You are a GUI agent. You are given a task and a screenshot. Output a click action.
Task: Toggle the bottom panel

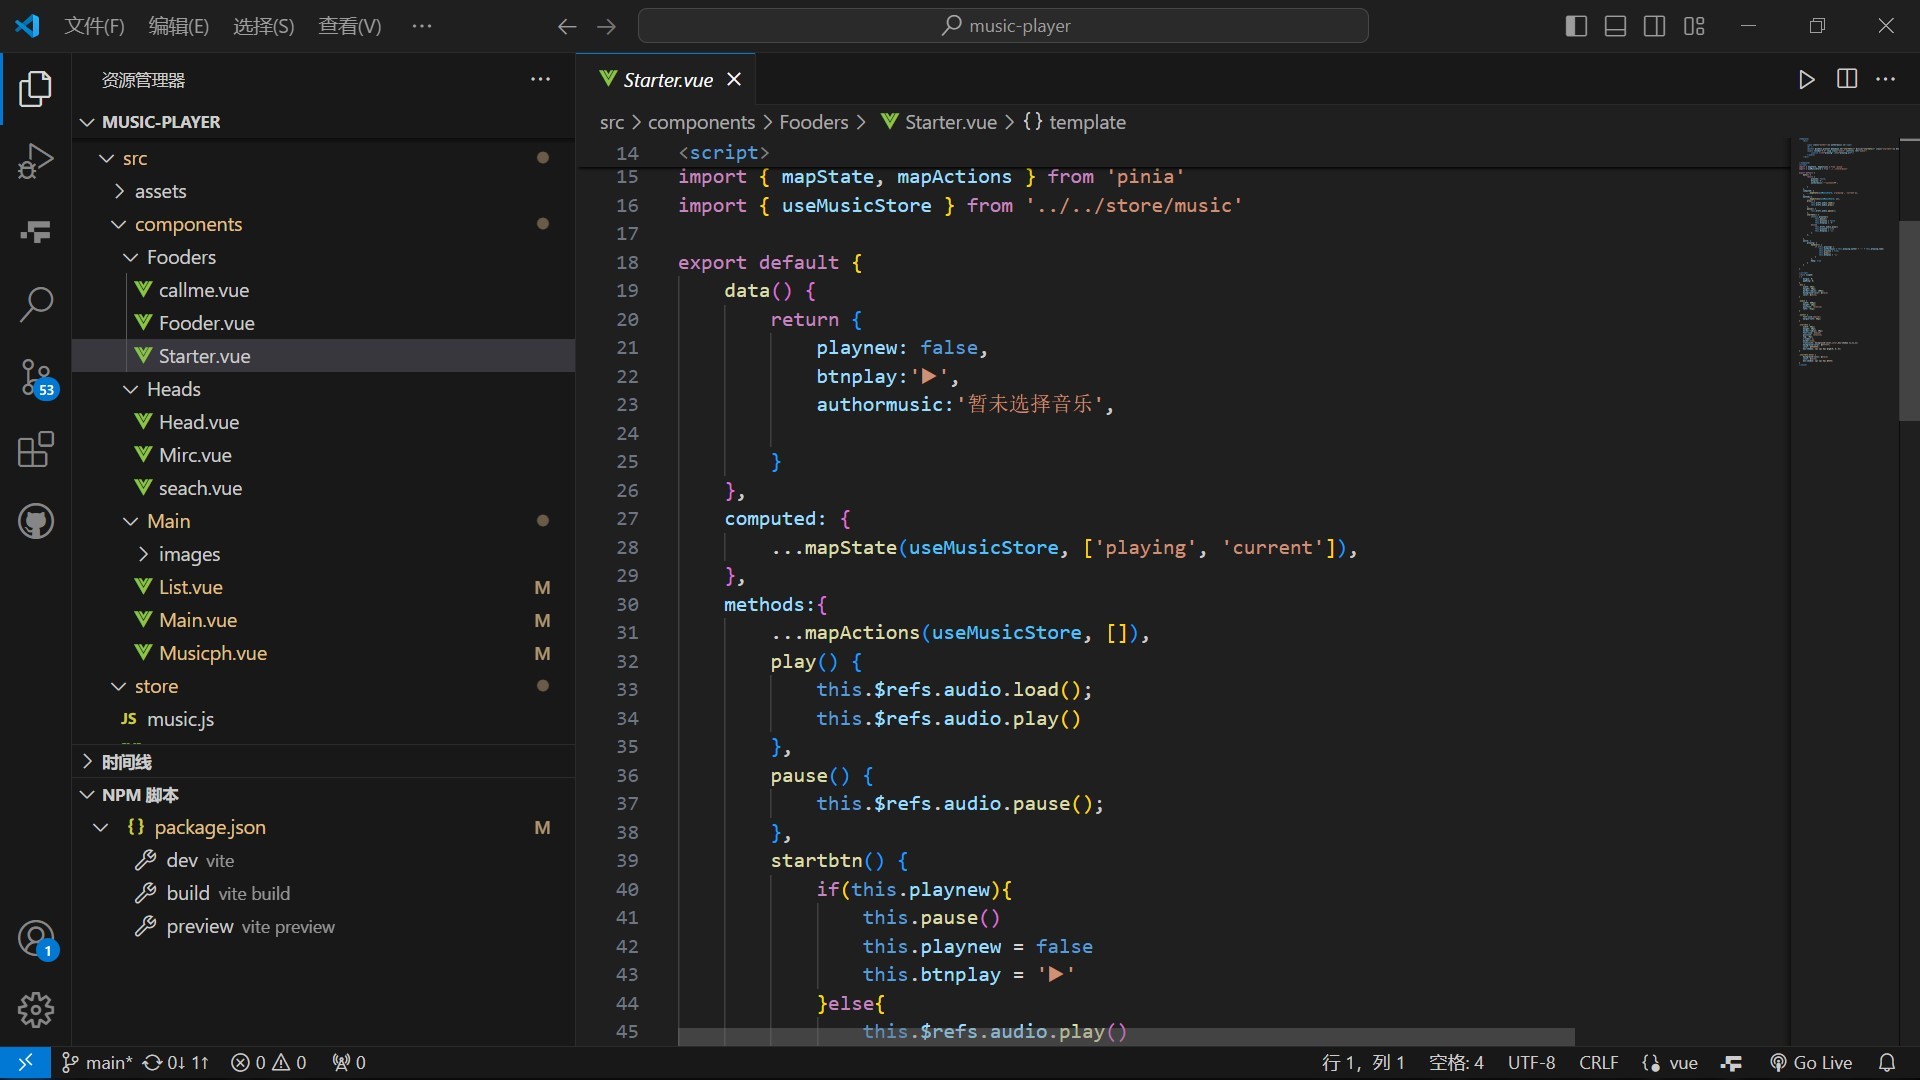pyautogui.click(x=1615, y=26)
